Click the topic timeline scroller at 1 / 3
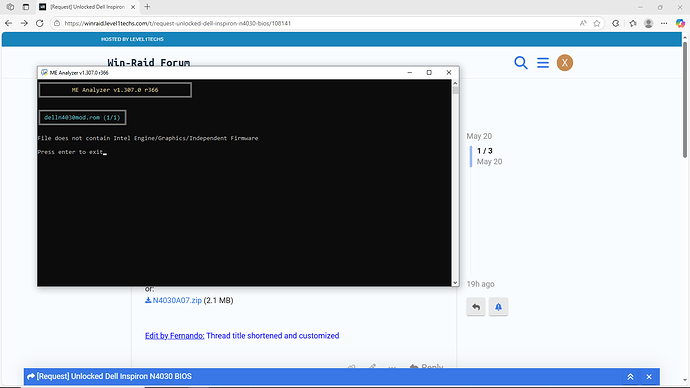Screen dimensions: 690x388 [486, 156]
